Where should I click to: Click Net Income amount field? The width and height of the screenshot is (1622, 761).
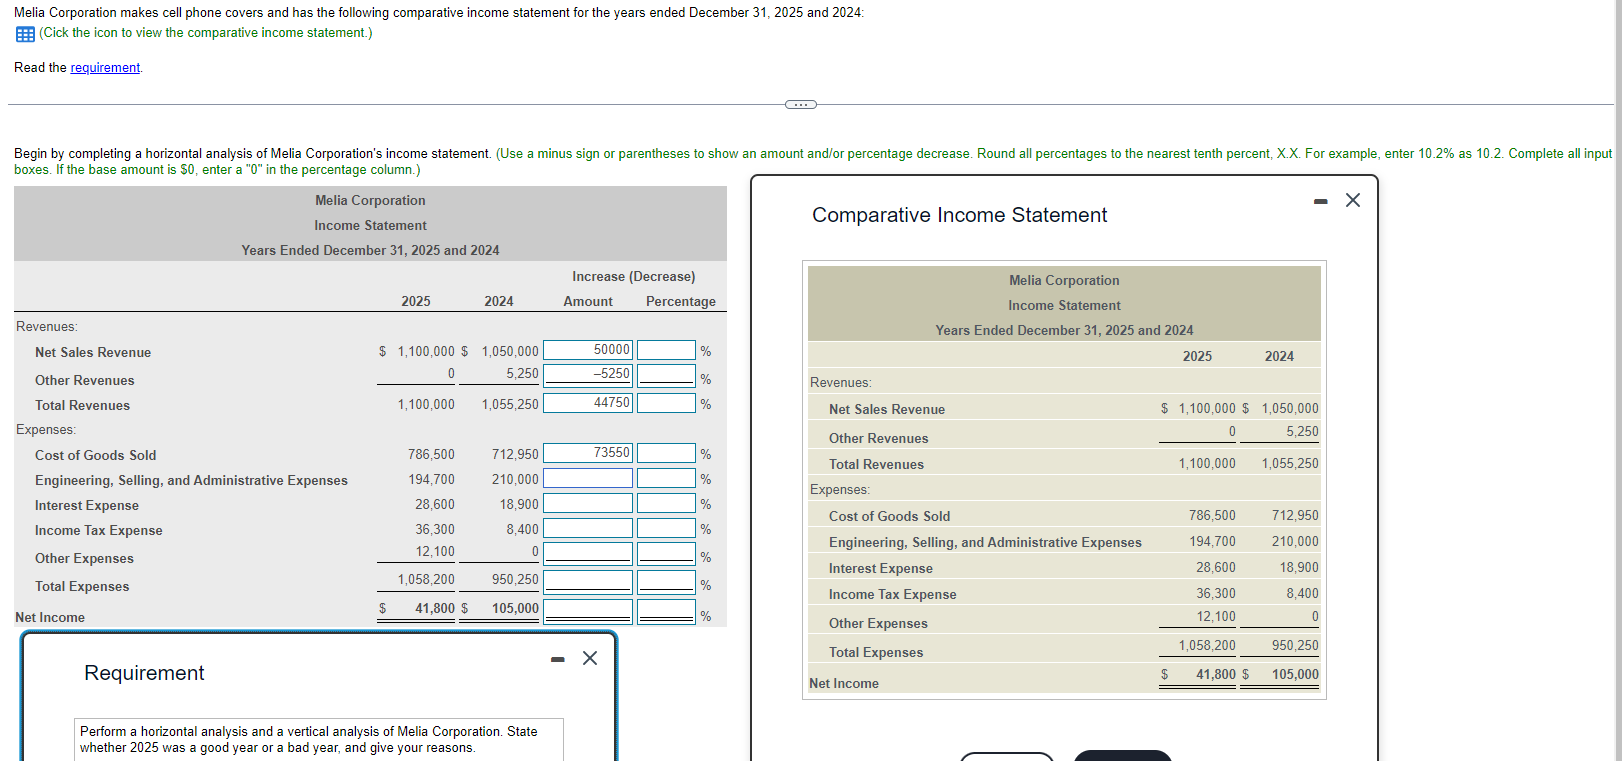[x=588, y=610]
